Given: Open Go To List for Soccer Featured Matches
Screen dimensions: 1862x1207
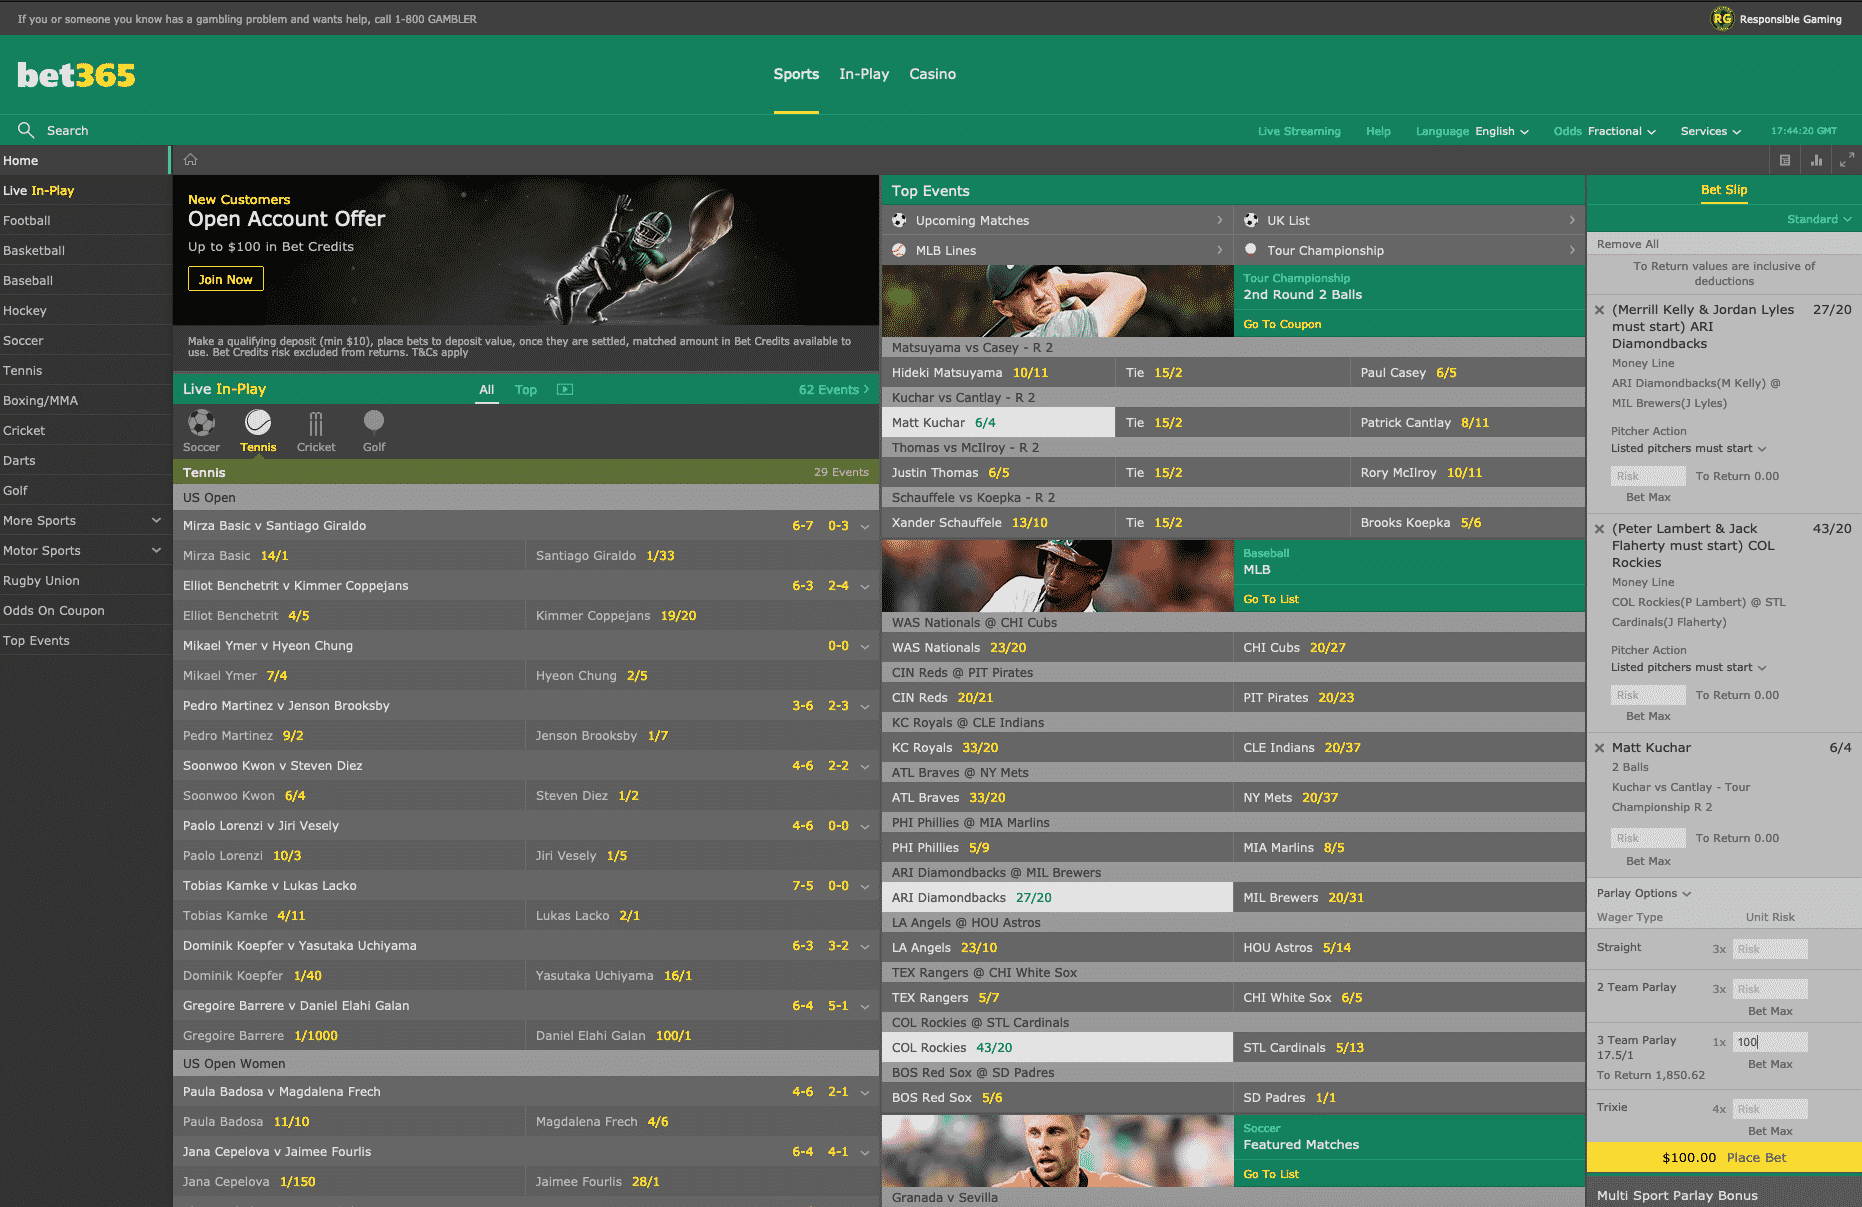Looking at the screenshot, I should click(1271, 1174).
